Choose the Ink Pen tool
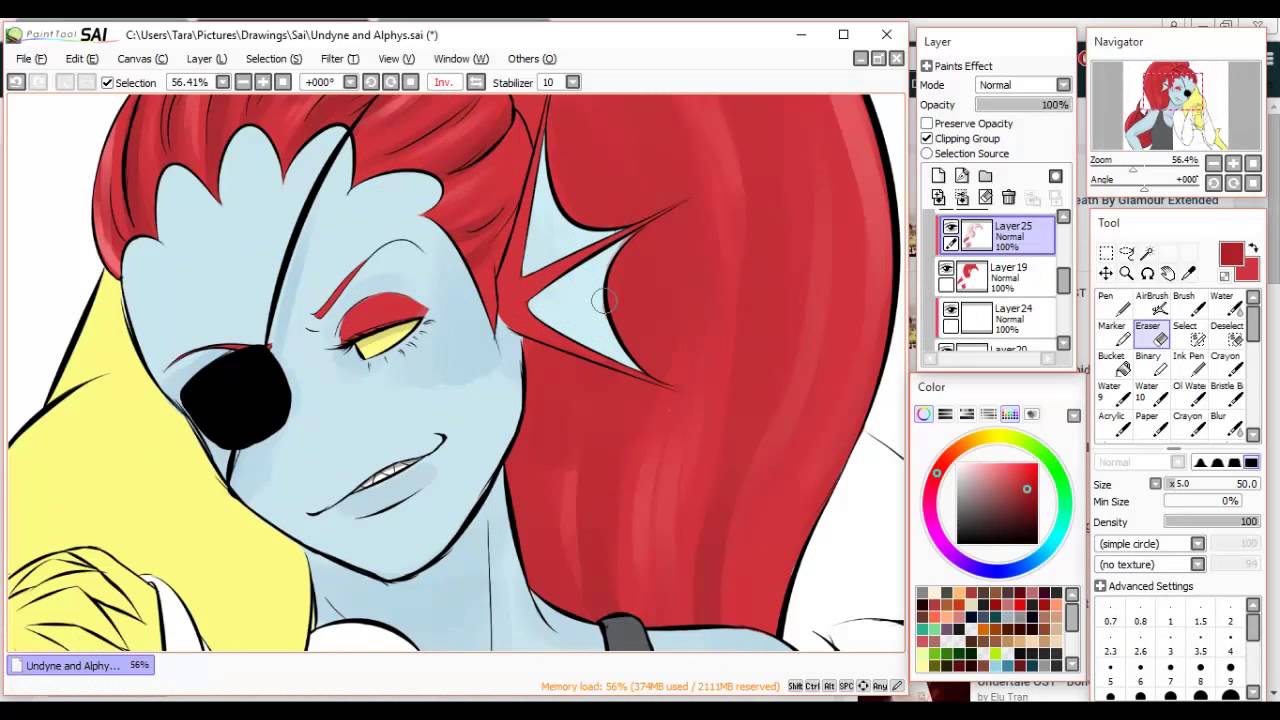This screenshot has height=720, width=1280. (x=1188, y=363)
